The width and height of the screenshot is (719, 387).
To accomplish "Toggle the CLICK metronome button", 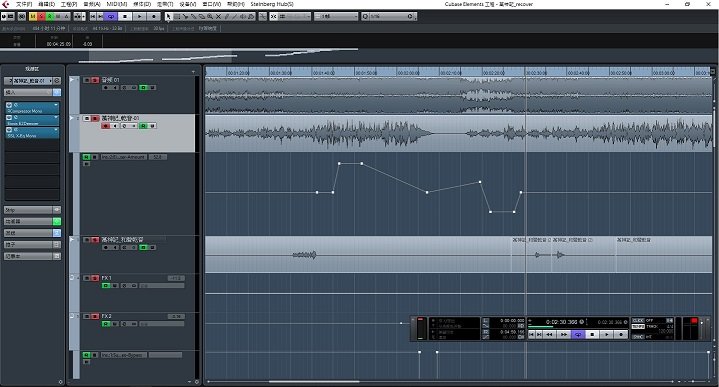I will point(638,321).
